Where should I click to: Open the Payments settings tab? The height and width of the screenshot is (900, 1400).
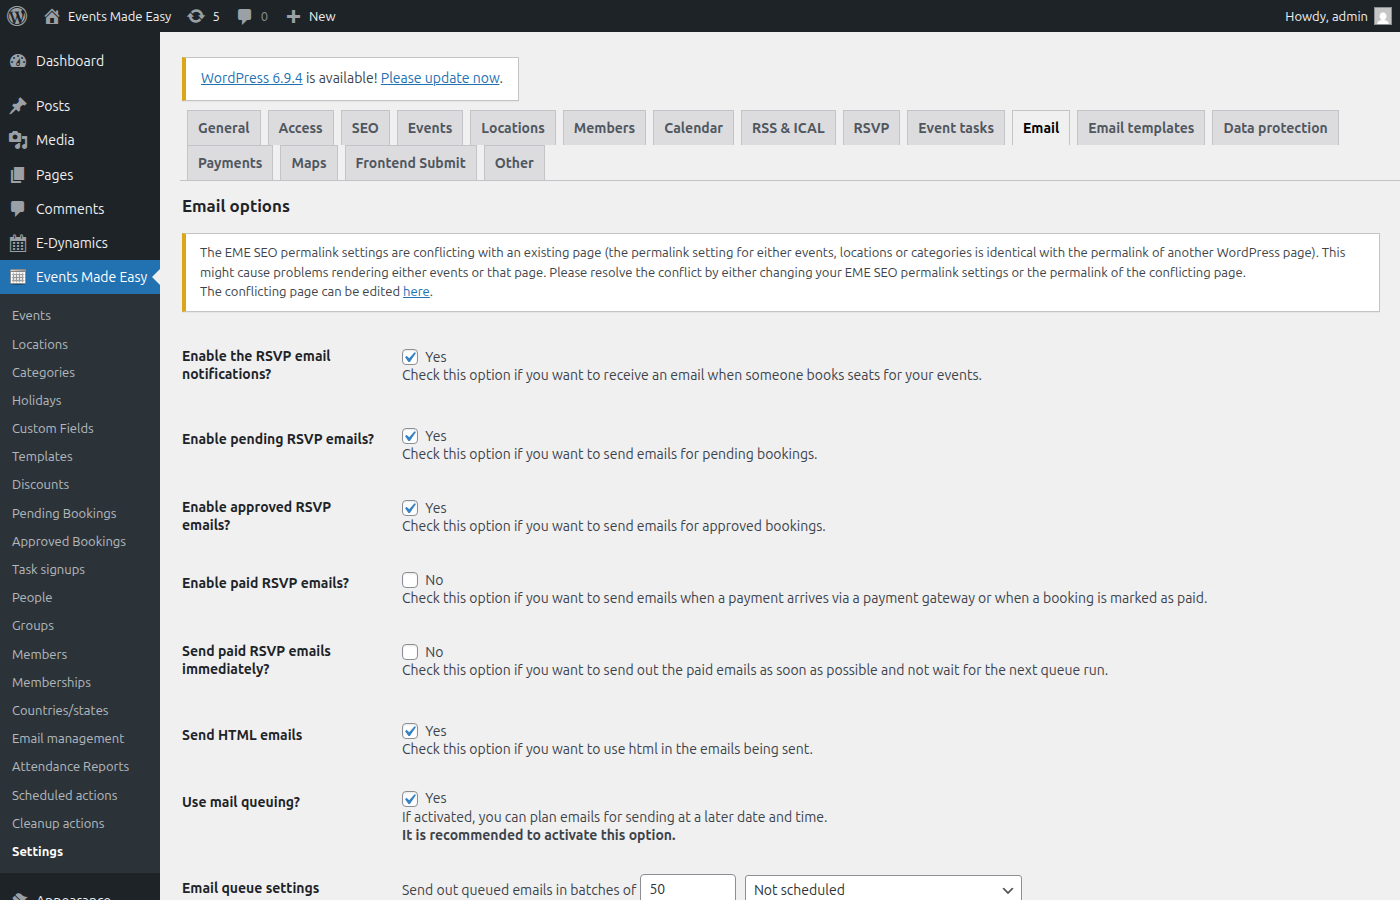[229, 162]
